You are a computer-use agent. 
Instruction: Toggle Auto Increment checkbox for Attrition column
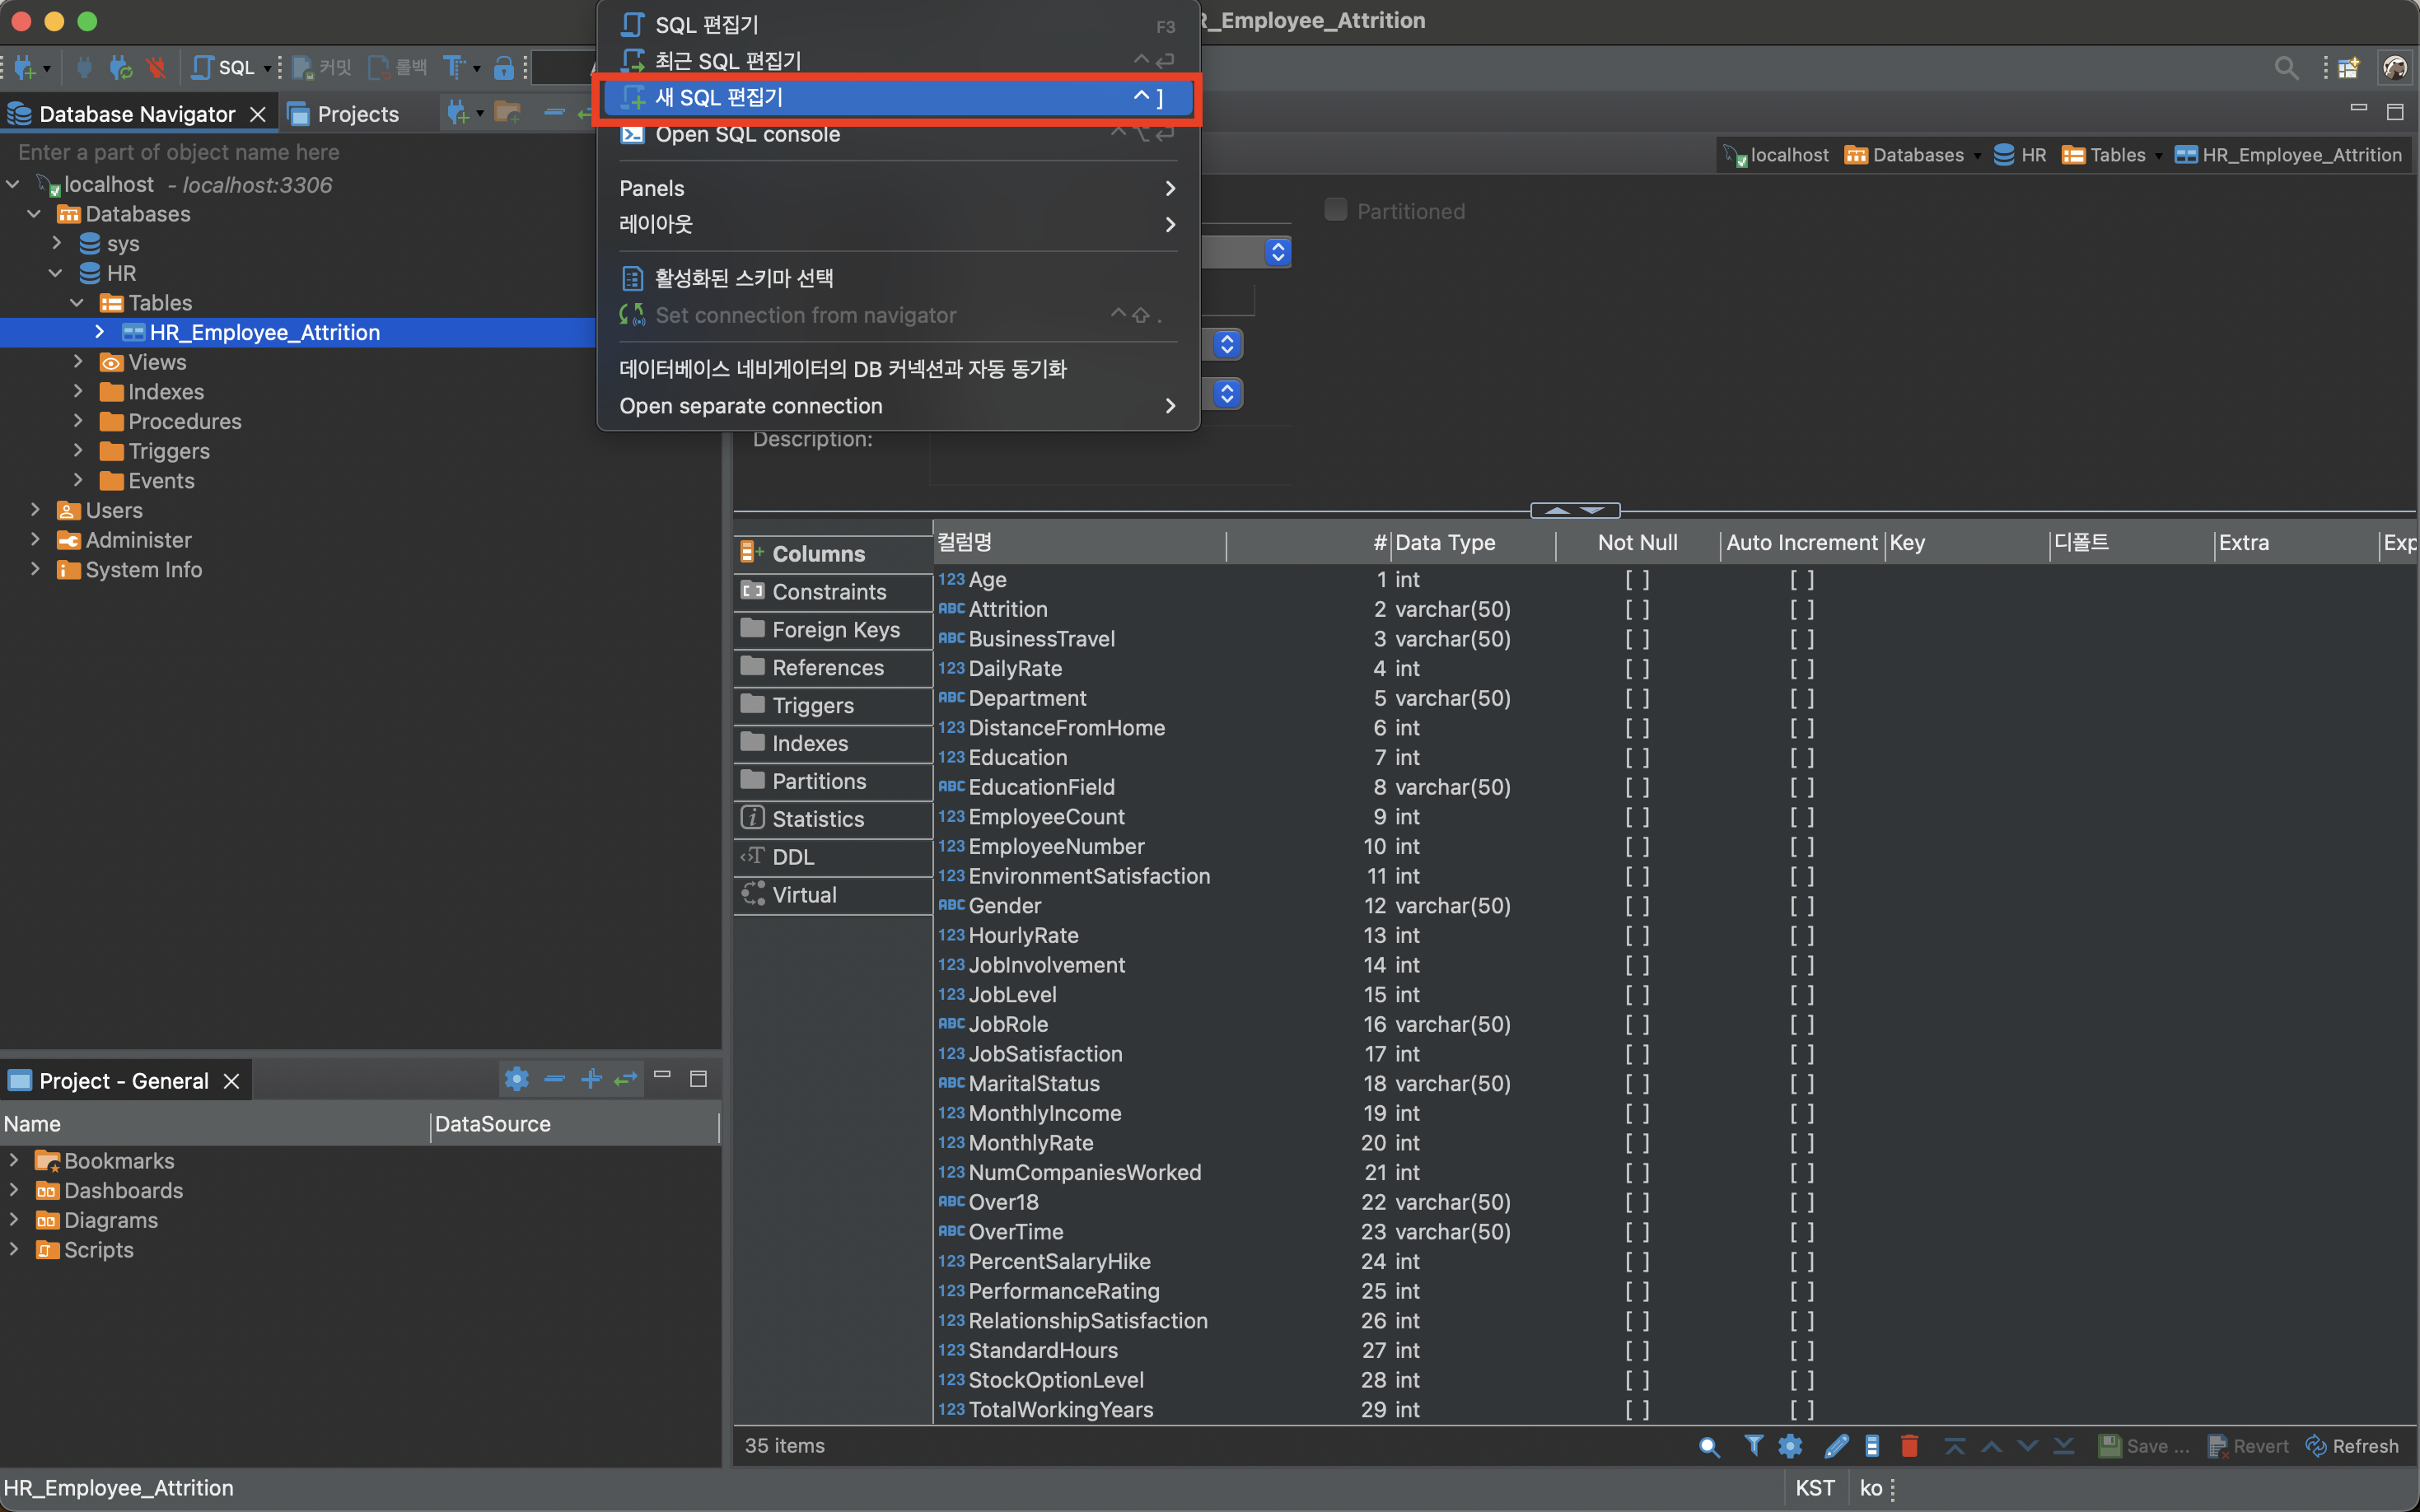pyautogui.click(x=1801, y=609)
